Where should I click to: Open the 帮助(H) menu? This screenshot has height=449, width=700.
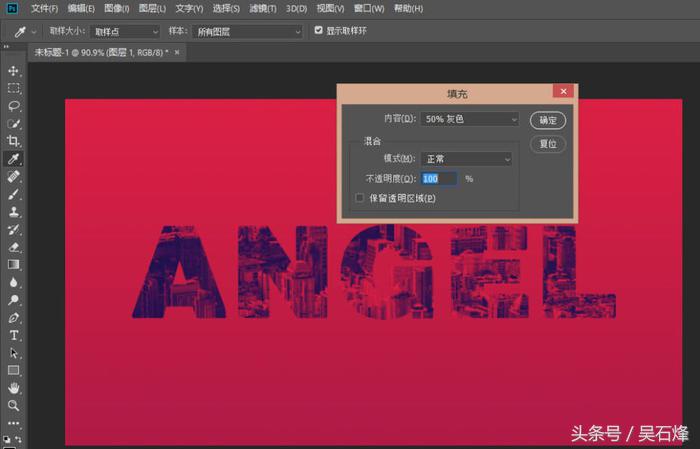pos(408,8)
